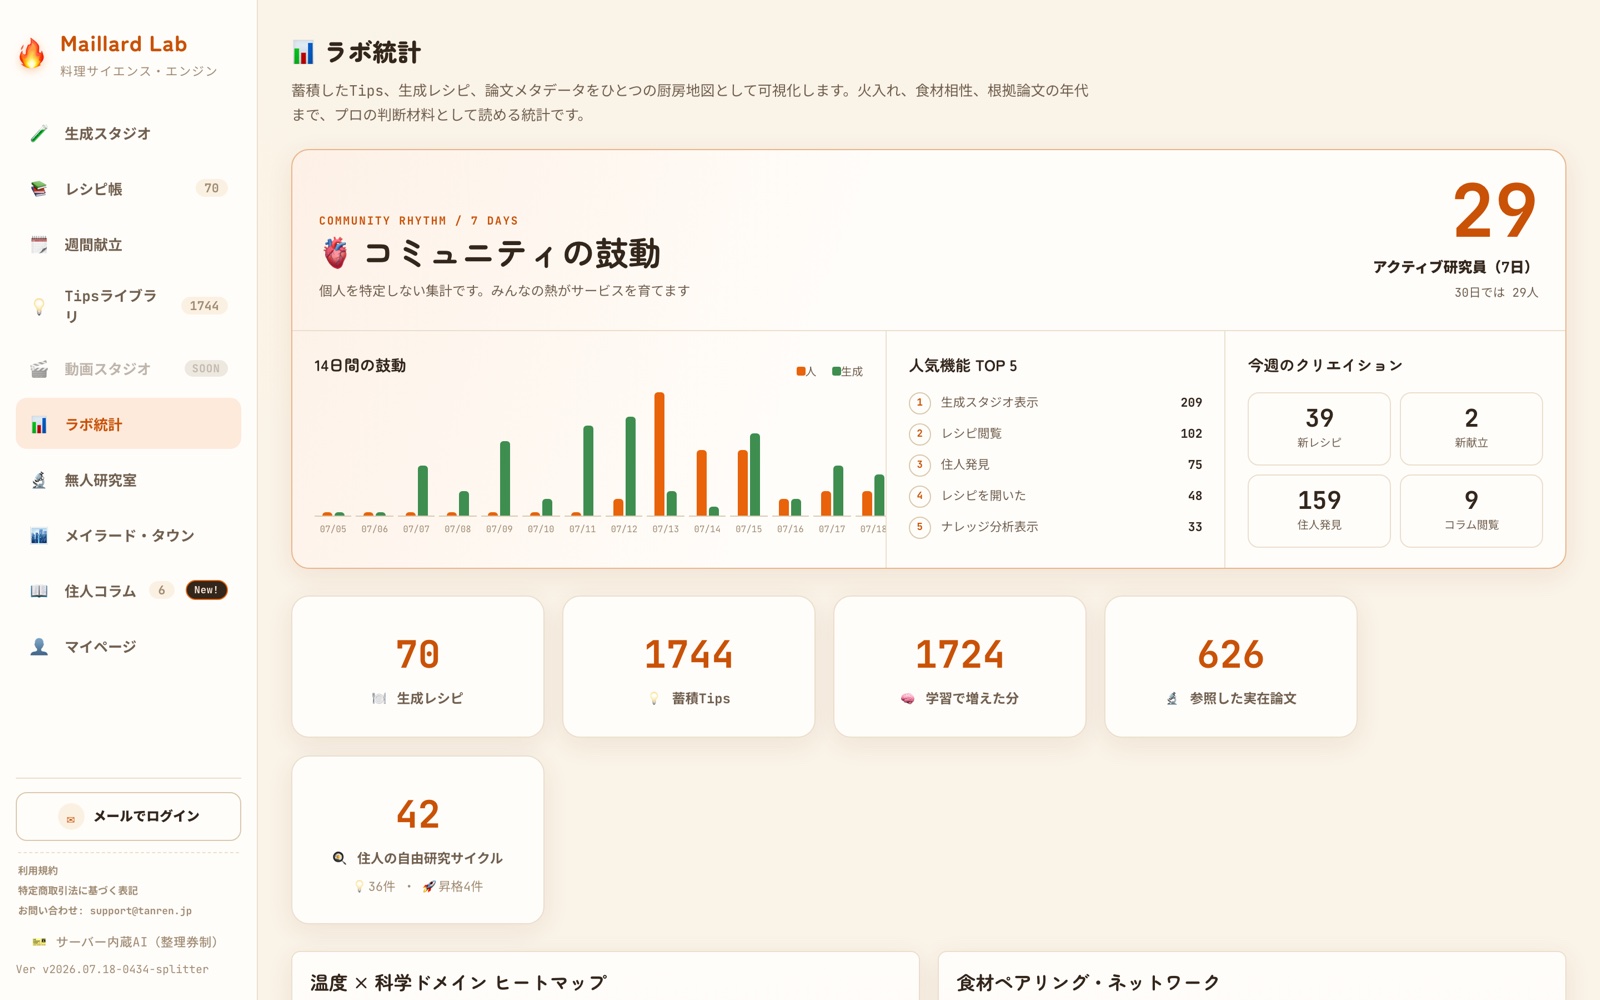Go to マイページ
1600x1000 pixels.
pos(128,647)
